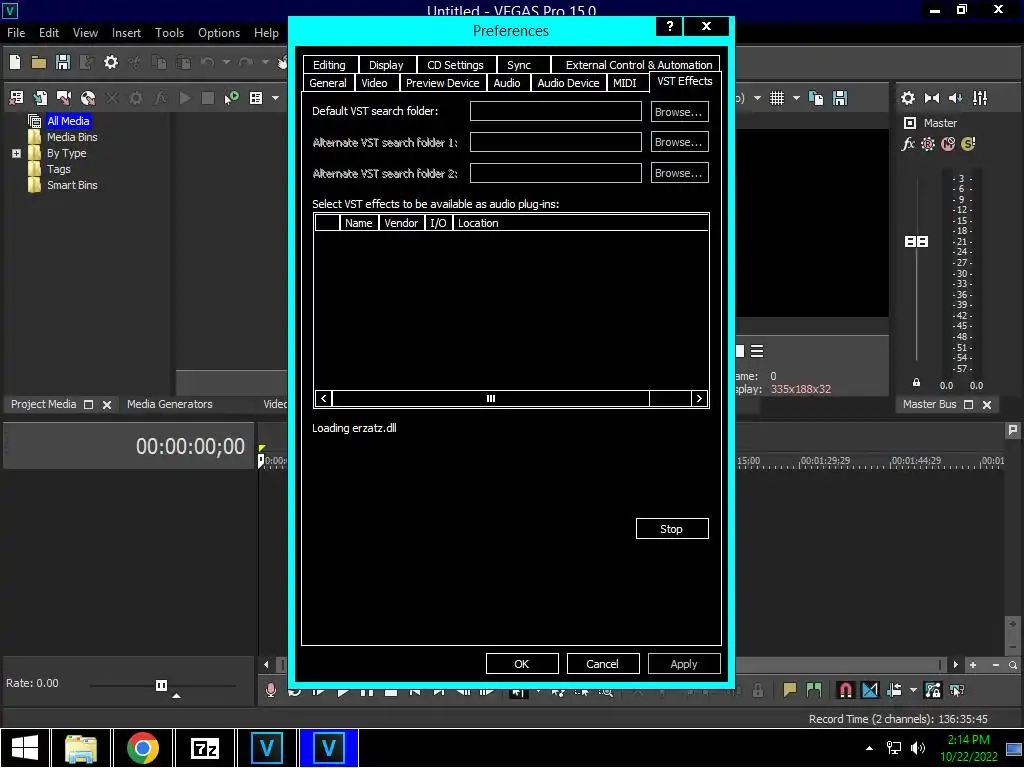Open the mixing console faders icon
Viewport: 1024px width, 768px height.
tap(980, 98)
